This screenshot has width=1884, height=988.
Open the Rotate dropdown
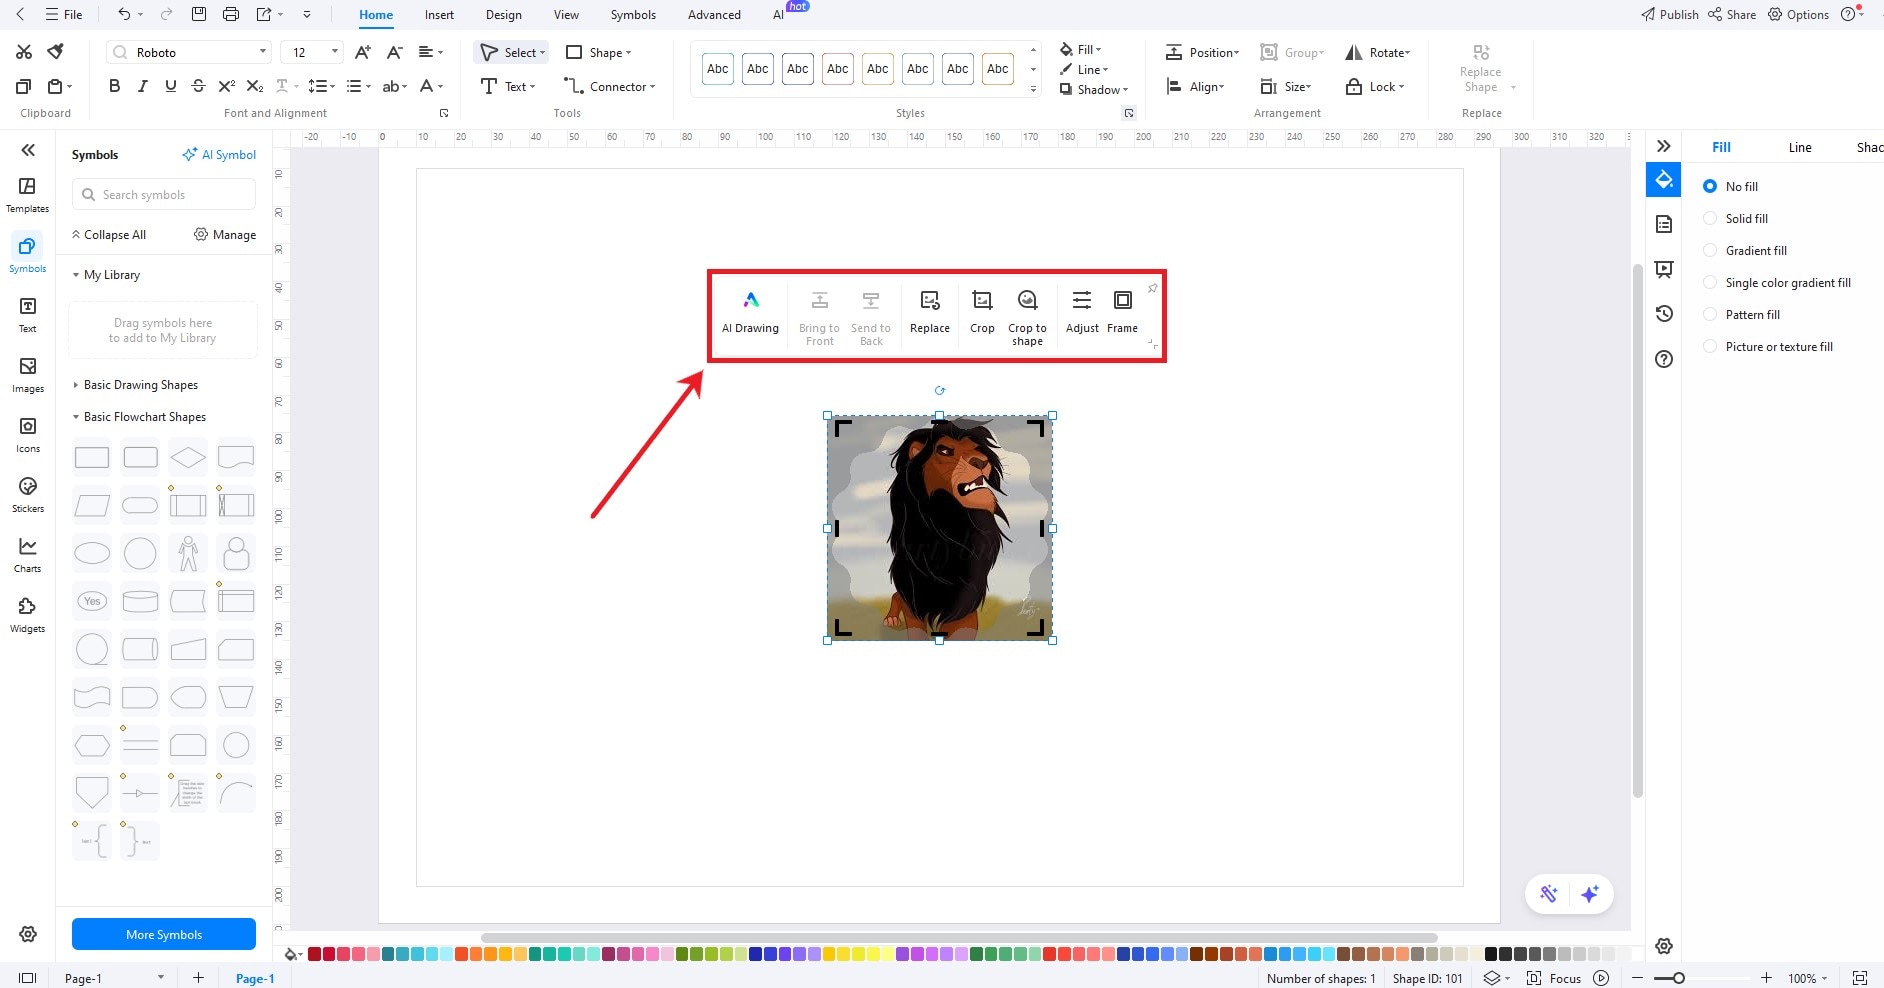(1377, 52)
